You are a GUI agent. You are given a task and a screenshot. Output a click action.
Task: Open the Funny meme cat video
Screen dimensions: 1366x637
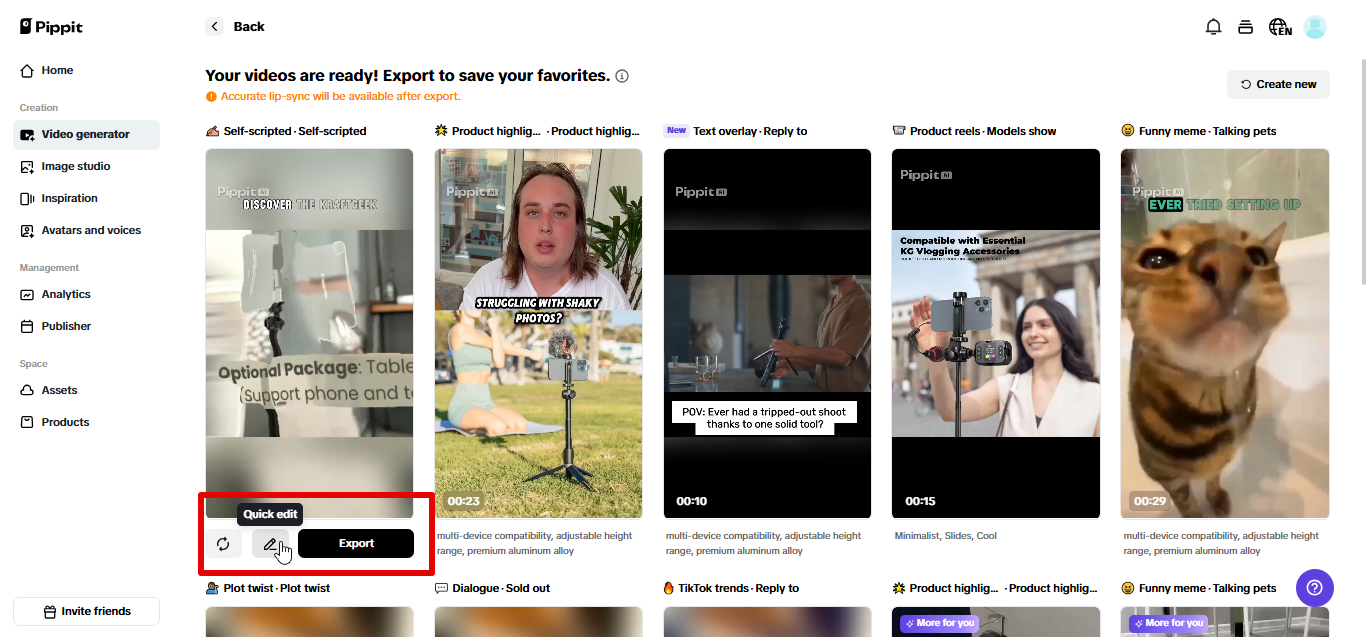click(x=1225, y=333)
